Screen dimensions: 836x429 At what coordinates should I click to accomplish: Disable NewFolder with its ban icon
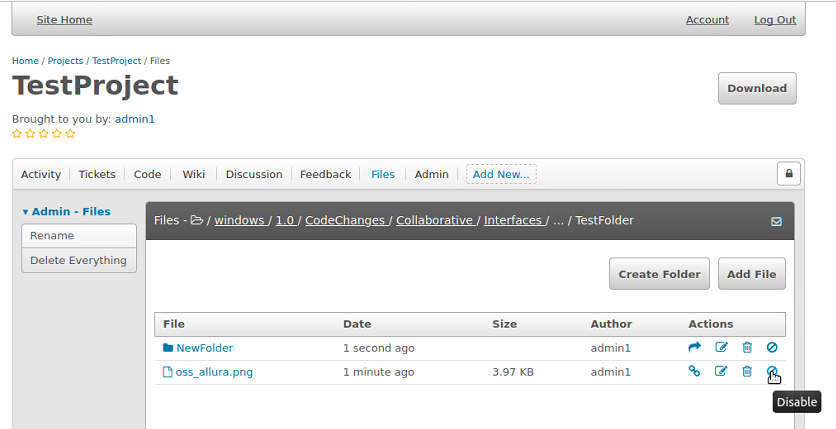[772, 348]
